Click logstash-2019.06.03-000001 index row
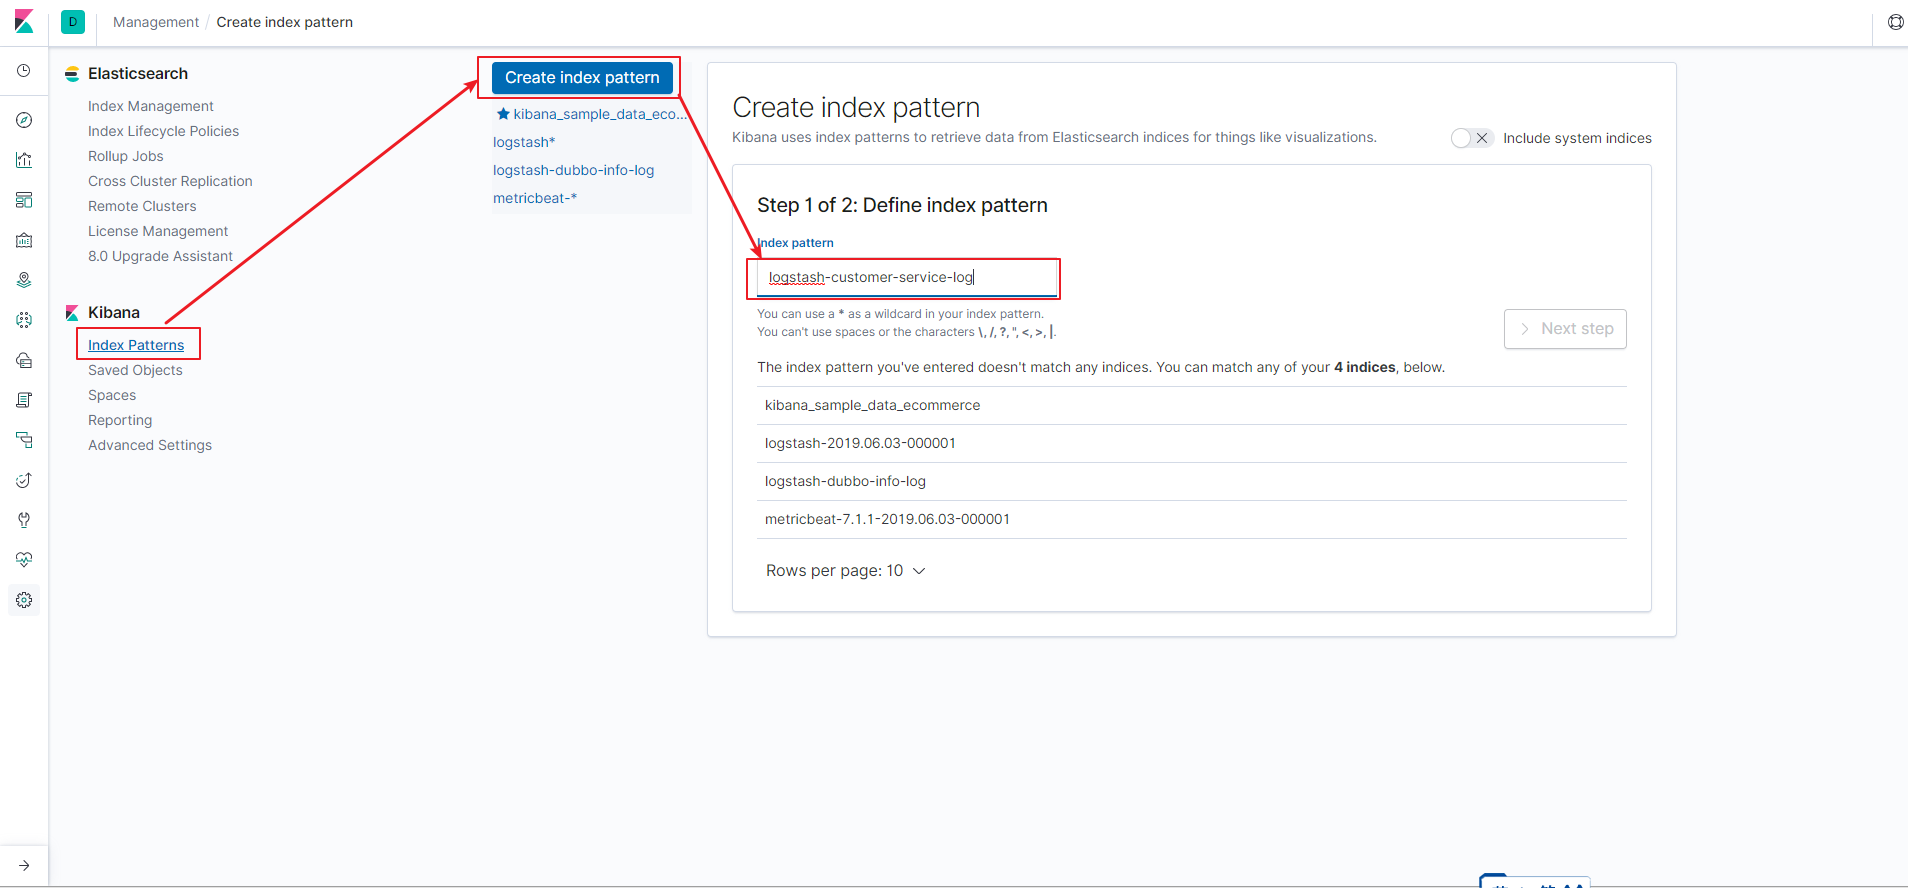1908x888 pixels. [1192, 443]
